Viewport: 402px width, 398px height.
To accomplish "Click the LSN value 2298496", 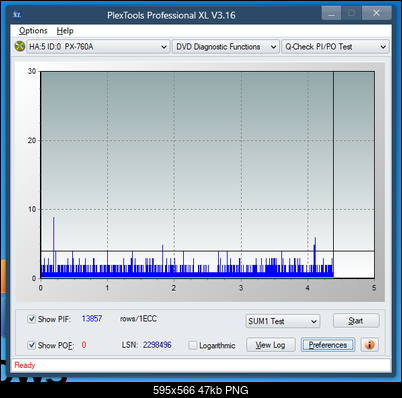I will click(157, 345).
